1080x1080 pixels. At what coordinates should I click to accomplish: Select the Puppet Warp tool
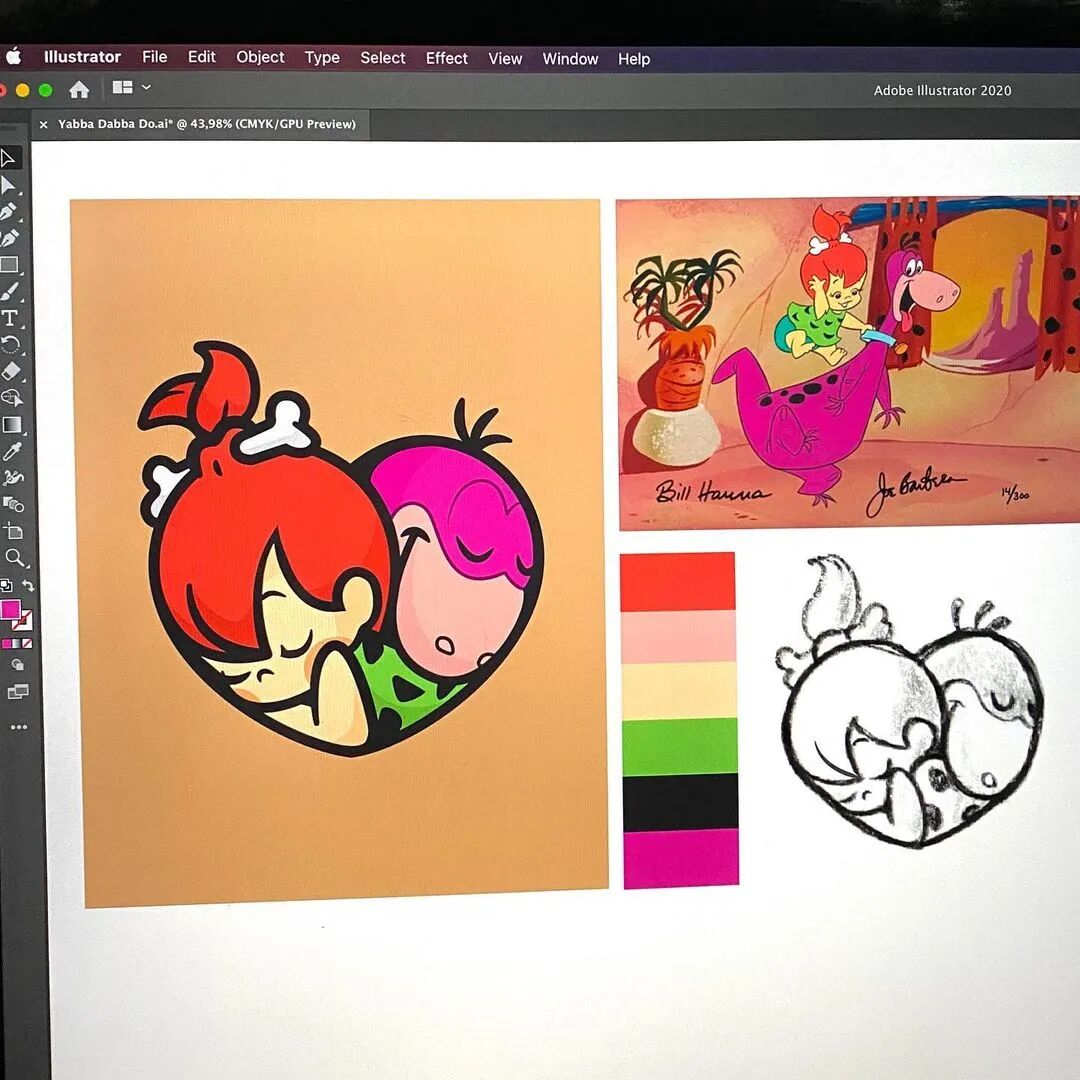(x=13, y=477)
